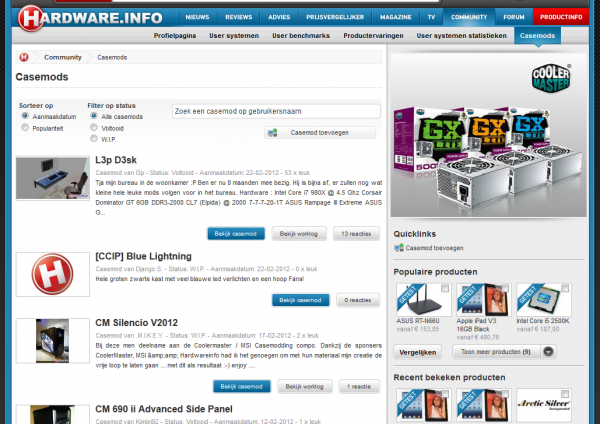Click the L3p D3sk desk thumbnail

[x=53, y=178]
